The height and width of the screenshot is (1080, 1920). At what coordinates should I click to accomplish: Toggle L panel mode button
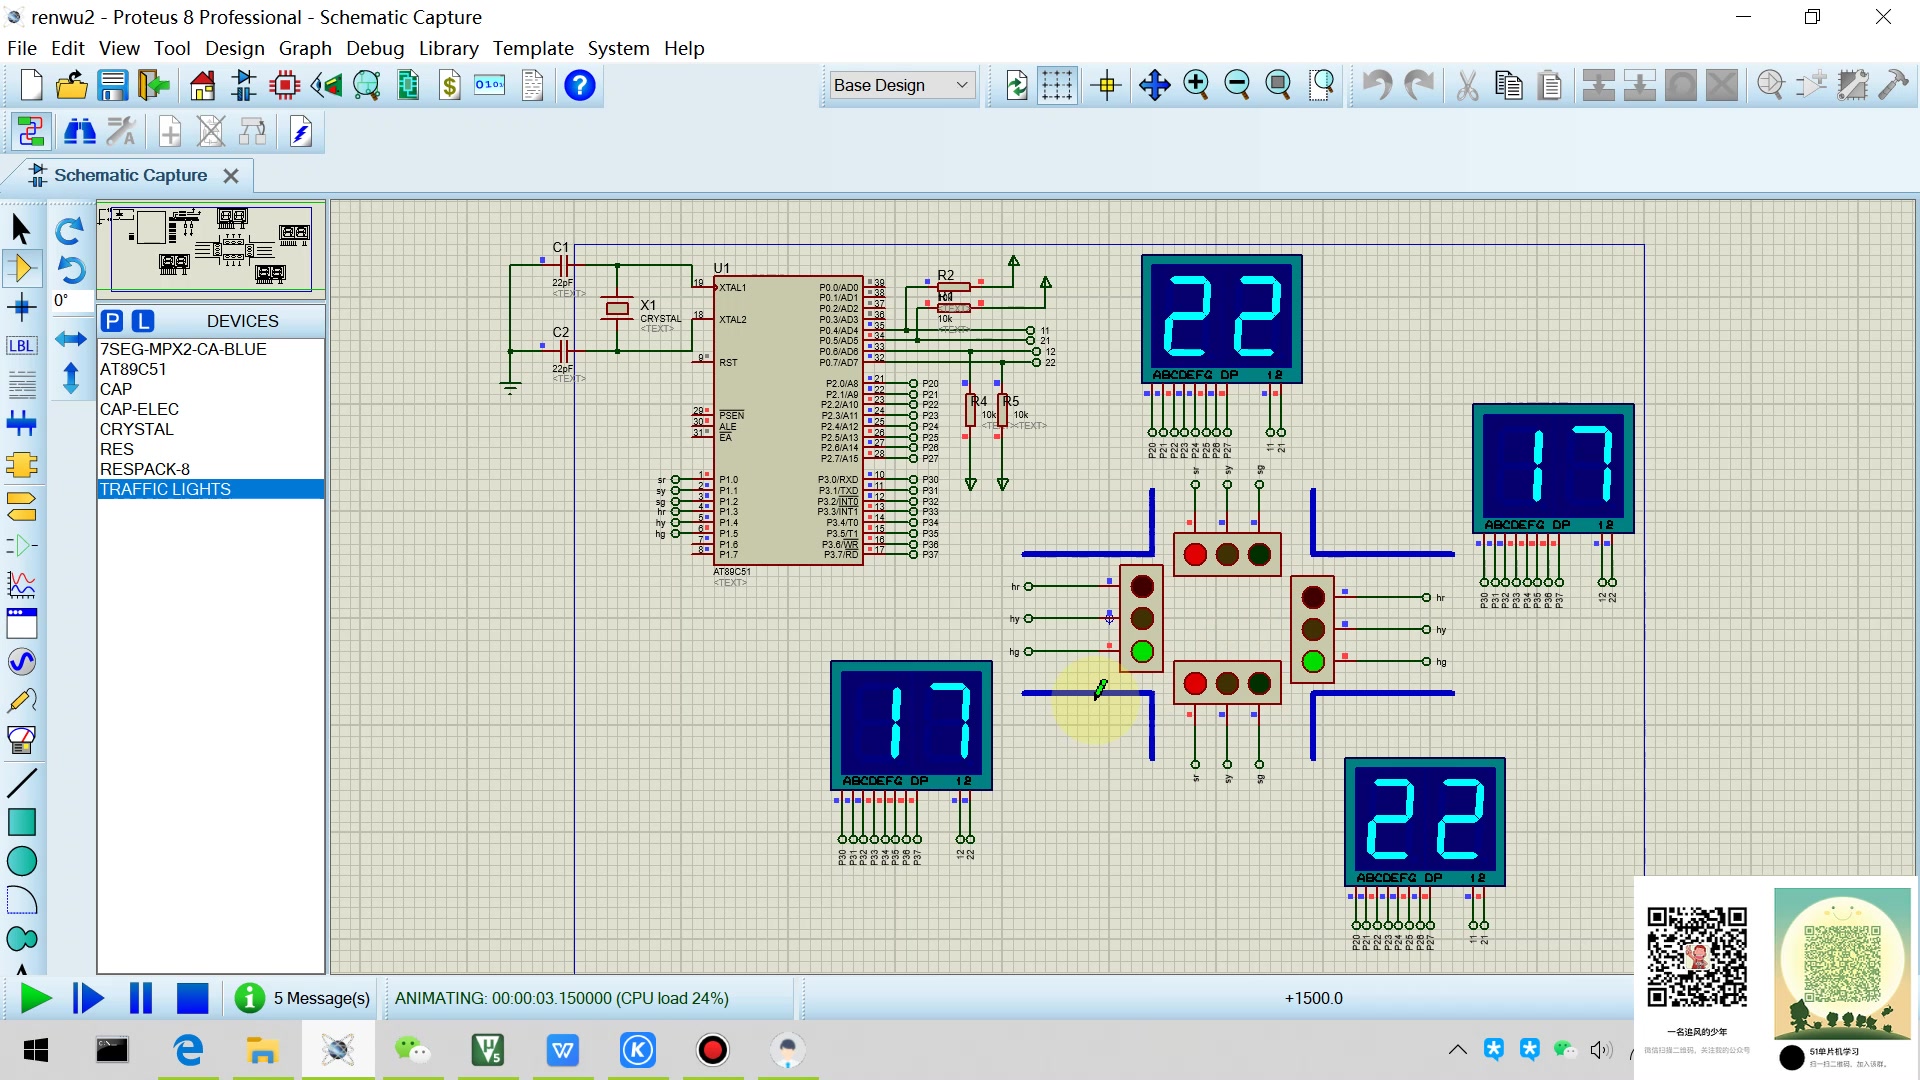pyautogui.click(x=140, y=320)
